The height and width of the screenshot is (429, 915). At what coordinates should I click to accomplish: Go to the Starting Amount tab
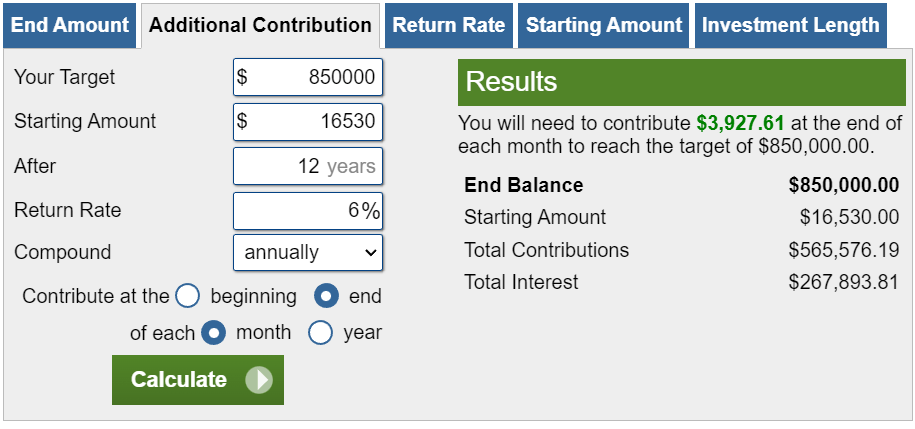(604, 26)
